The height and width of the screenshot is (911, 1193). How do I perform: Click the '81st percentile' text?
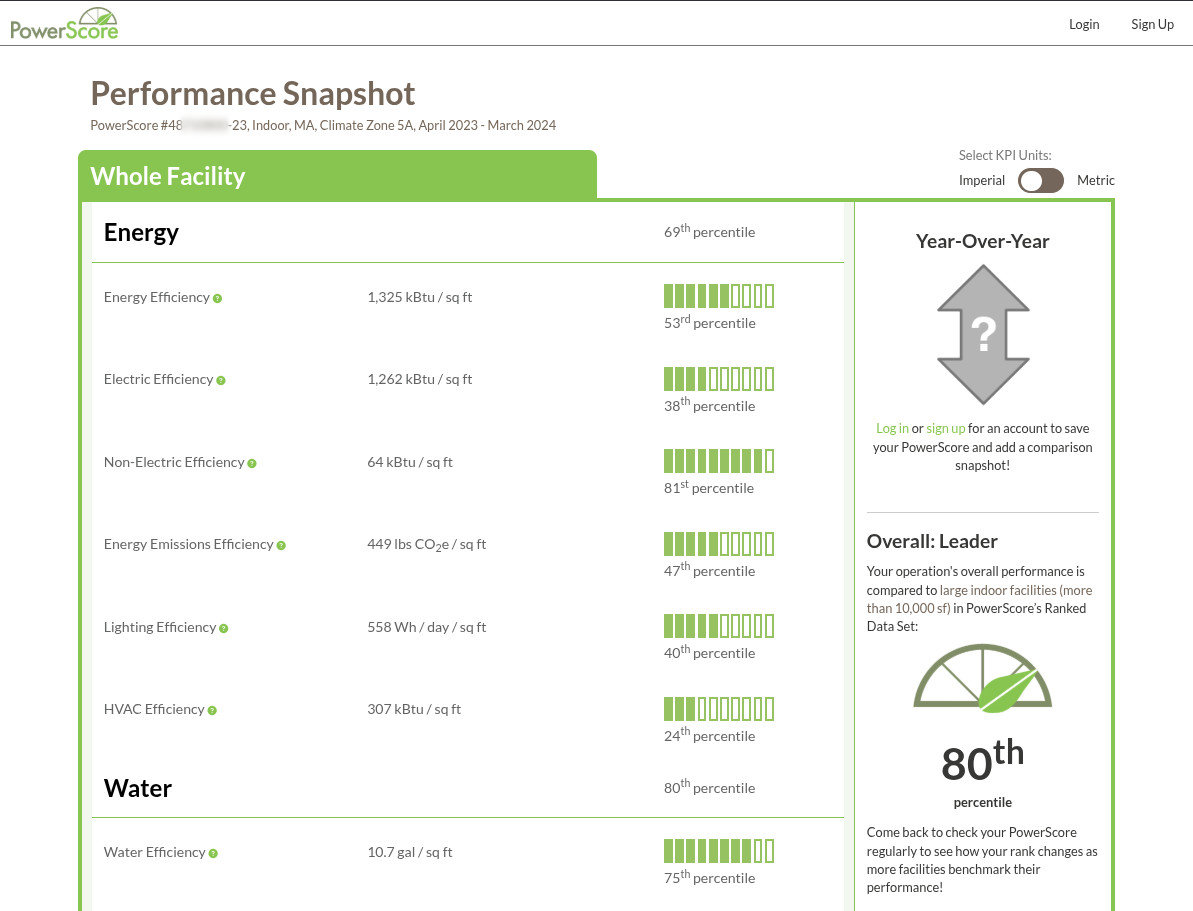tap(708, 487)
